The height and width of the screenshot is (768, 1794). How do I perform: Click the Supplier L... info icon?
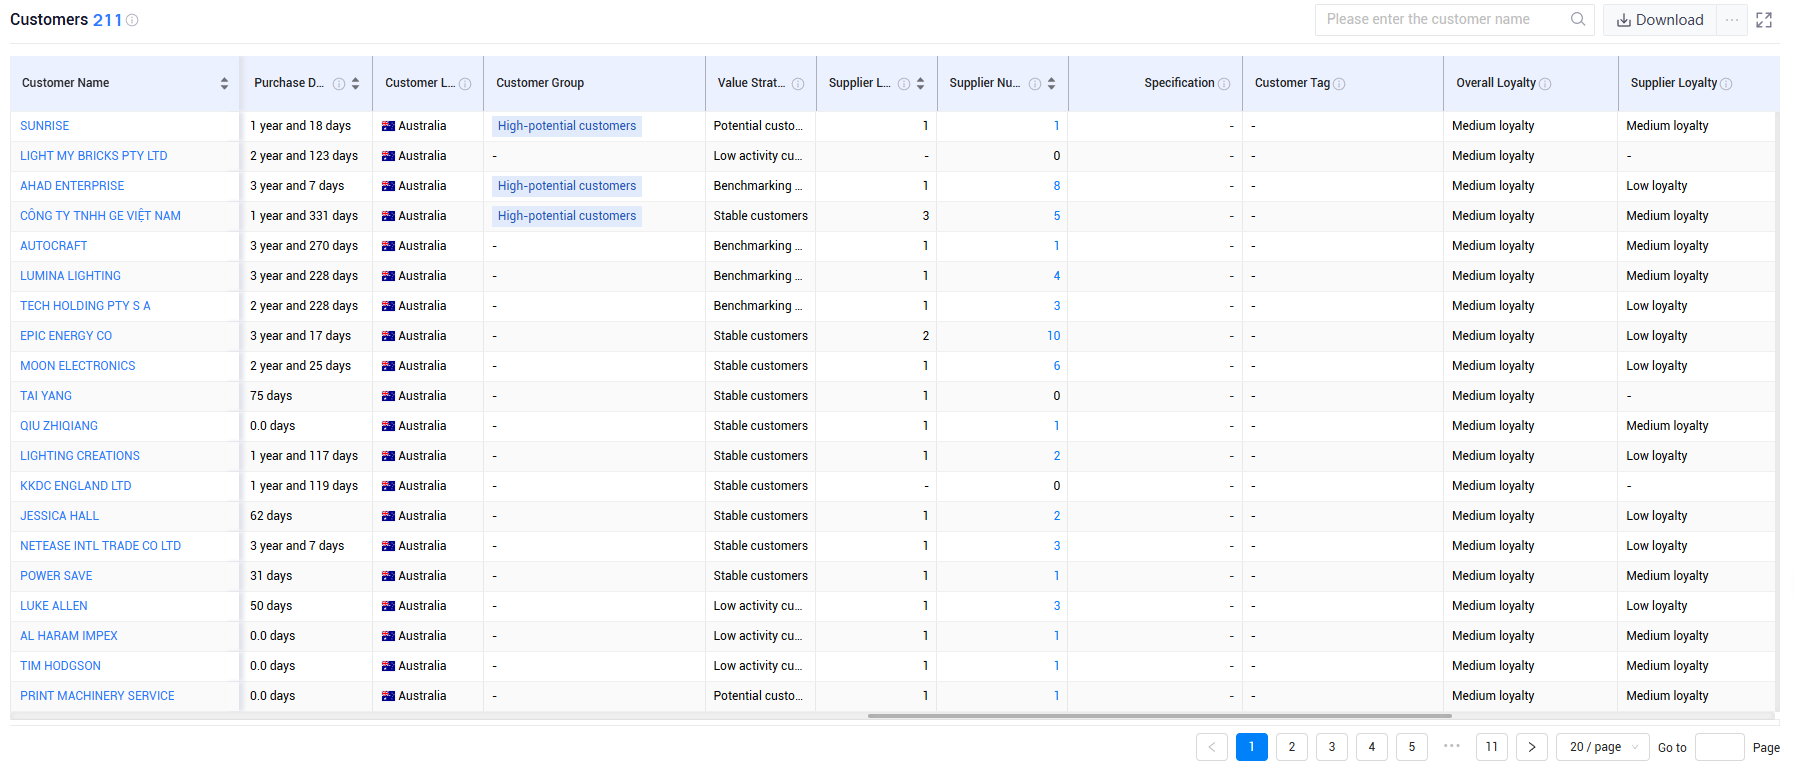click(x=904, y=84)
